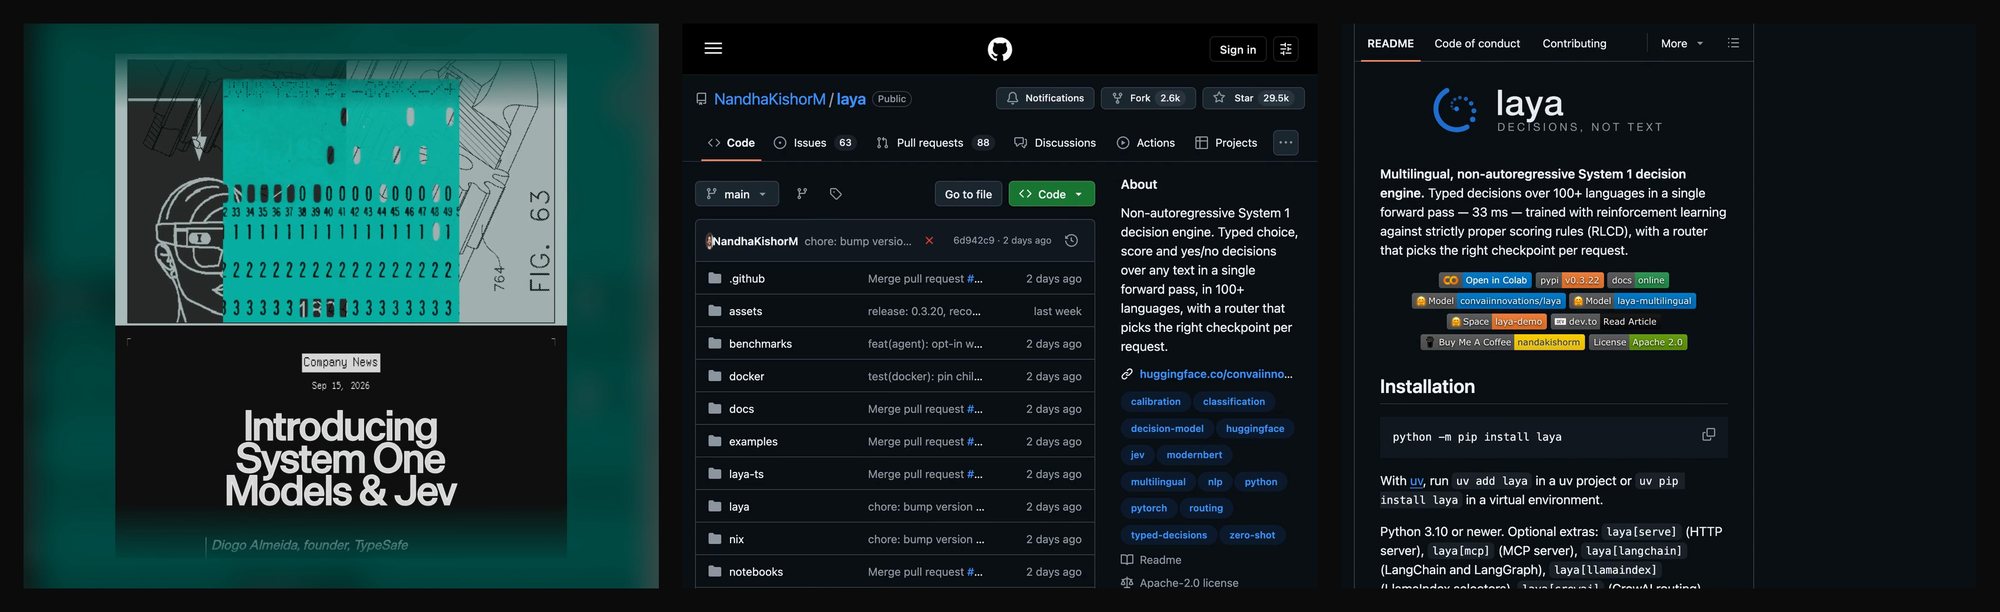
Task: Fork the laya repository
Action: [1147, 98]
